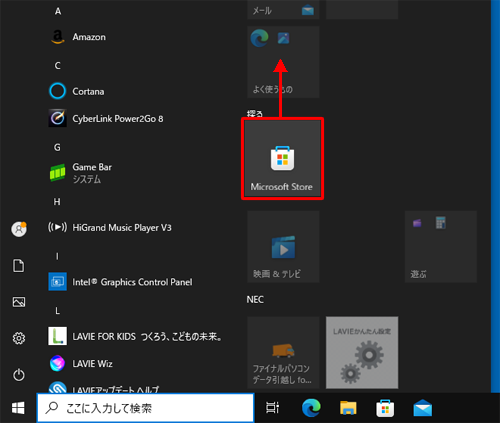Click the taskbar search box
Screen dimensions: 500x423
(x=146, y=408)
